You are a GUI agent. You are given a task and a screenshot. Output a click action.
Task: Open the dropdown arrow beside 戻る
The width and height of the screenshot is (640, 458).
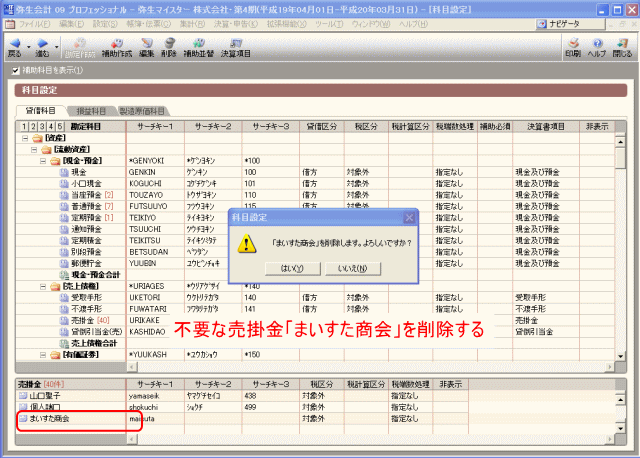29,47
